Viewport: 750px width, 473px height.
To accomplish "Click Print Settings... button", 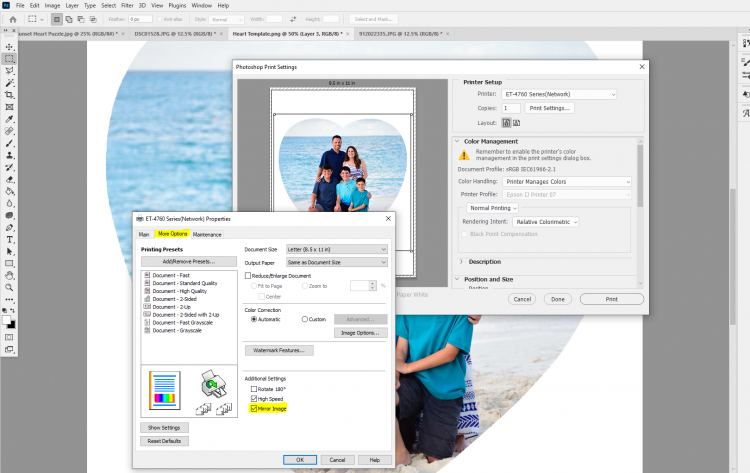I will coord(549,108).
